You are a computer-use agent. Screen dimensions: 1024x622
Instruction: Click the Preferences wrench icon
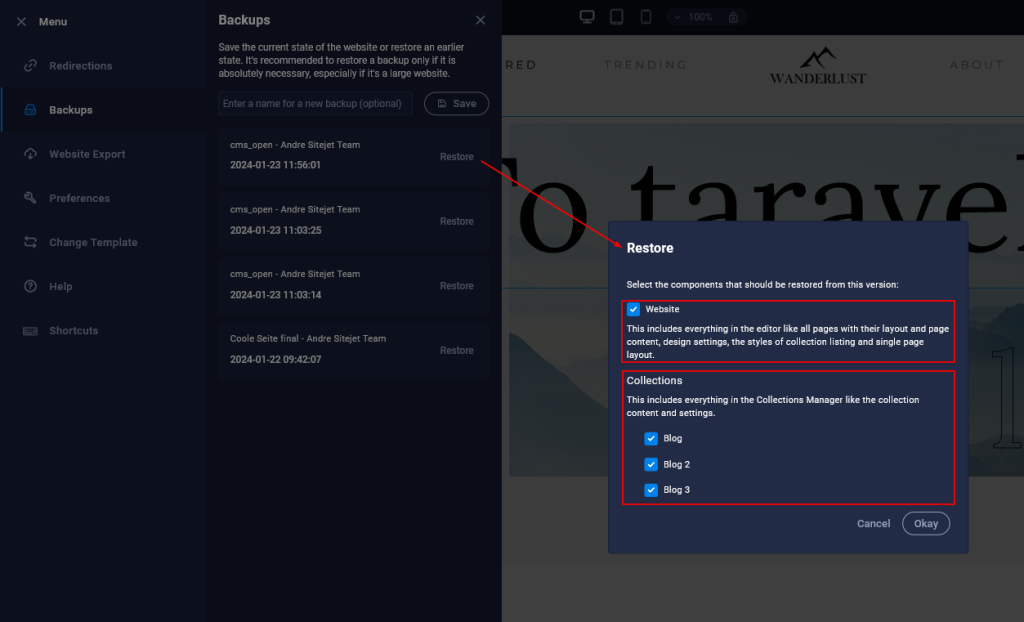click(x=30, y=197)
